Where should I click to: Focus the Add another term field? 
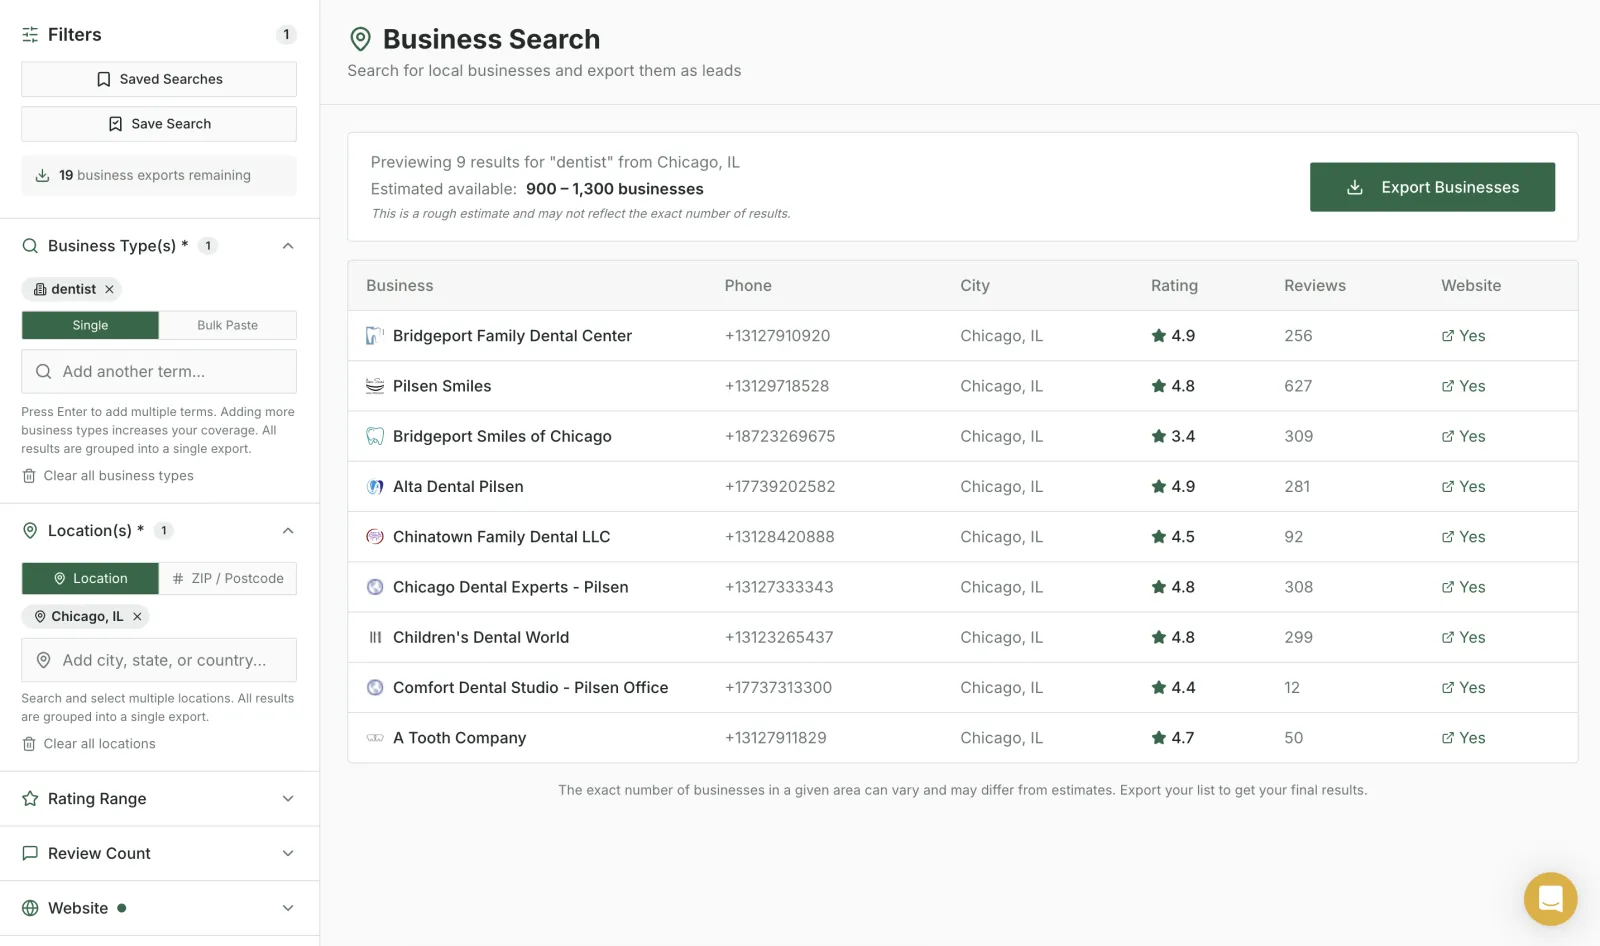(159, 372)
